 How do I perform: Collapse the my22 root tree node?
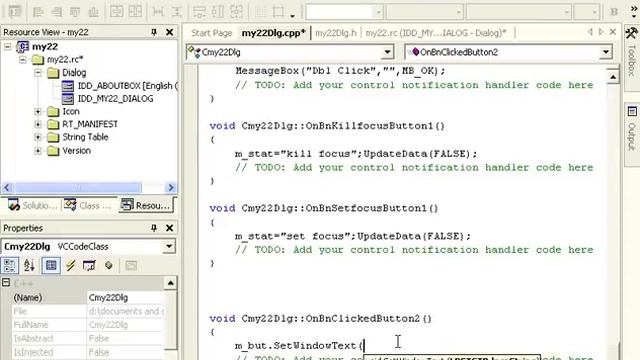tap(8, 47)
